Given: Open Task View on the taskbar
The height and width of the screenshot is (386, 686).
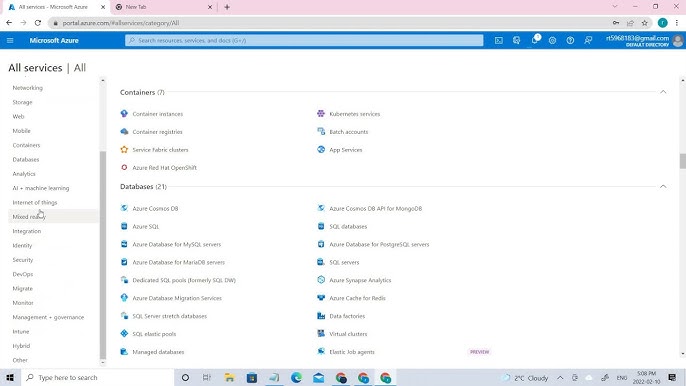Looking at the screenshot, I should pos(207,377).
